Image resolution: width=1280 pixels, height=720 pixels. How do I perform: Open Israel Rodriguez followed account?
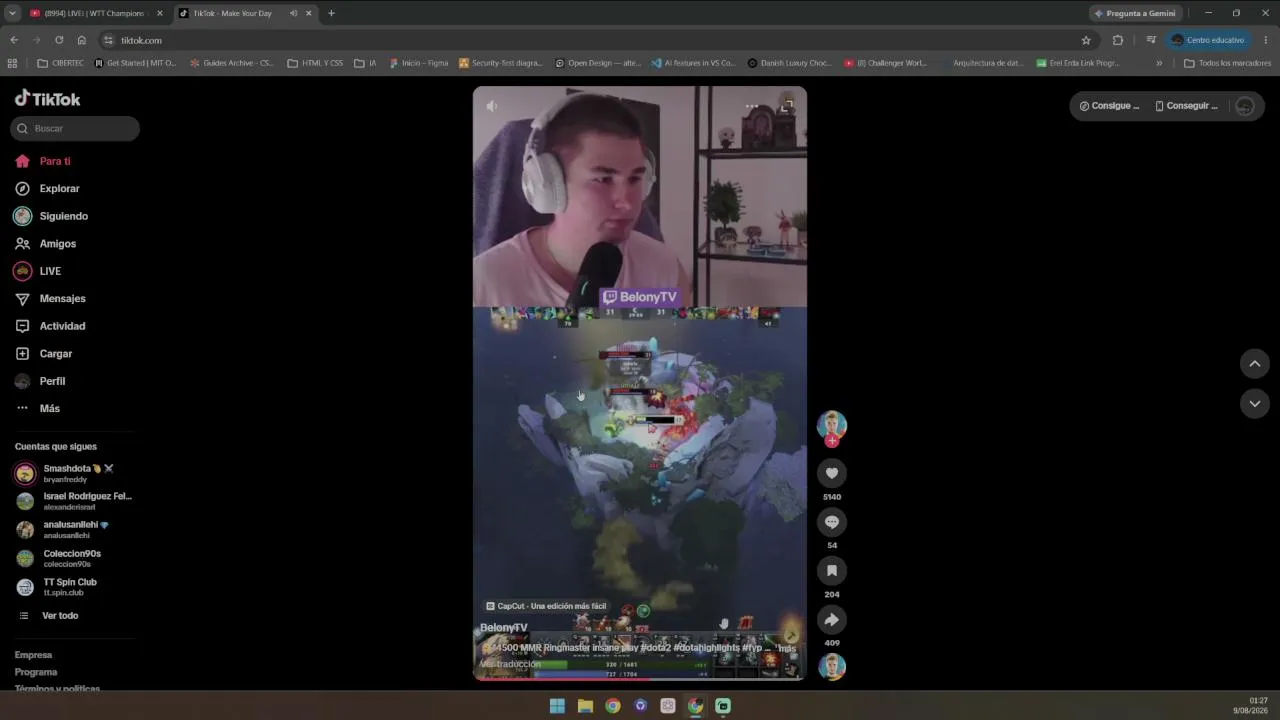74,501
